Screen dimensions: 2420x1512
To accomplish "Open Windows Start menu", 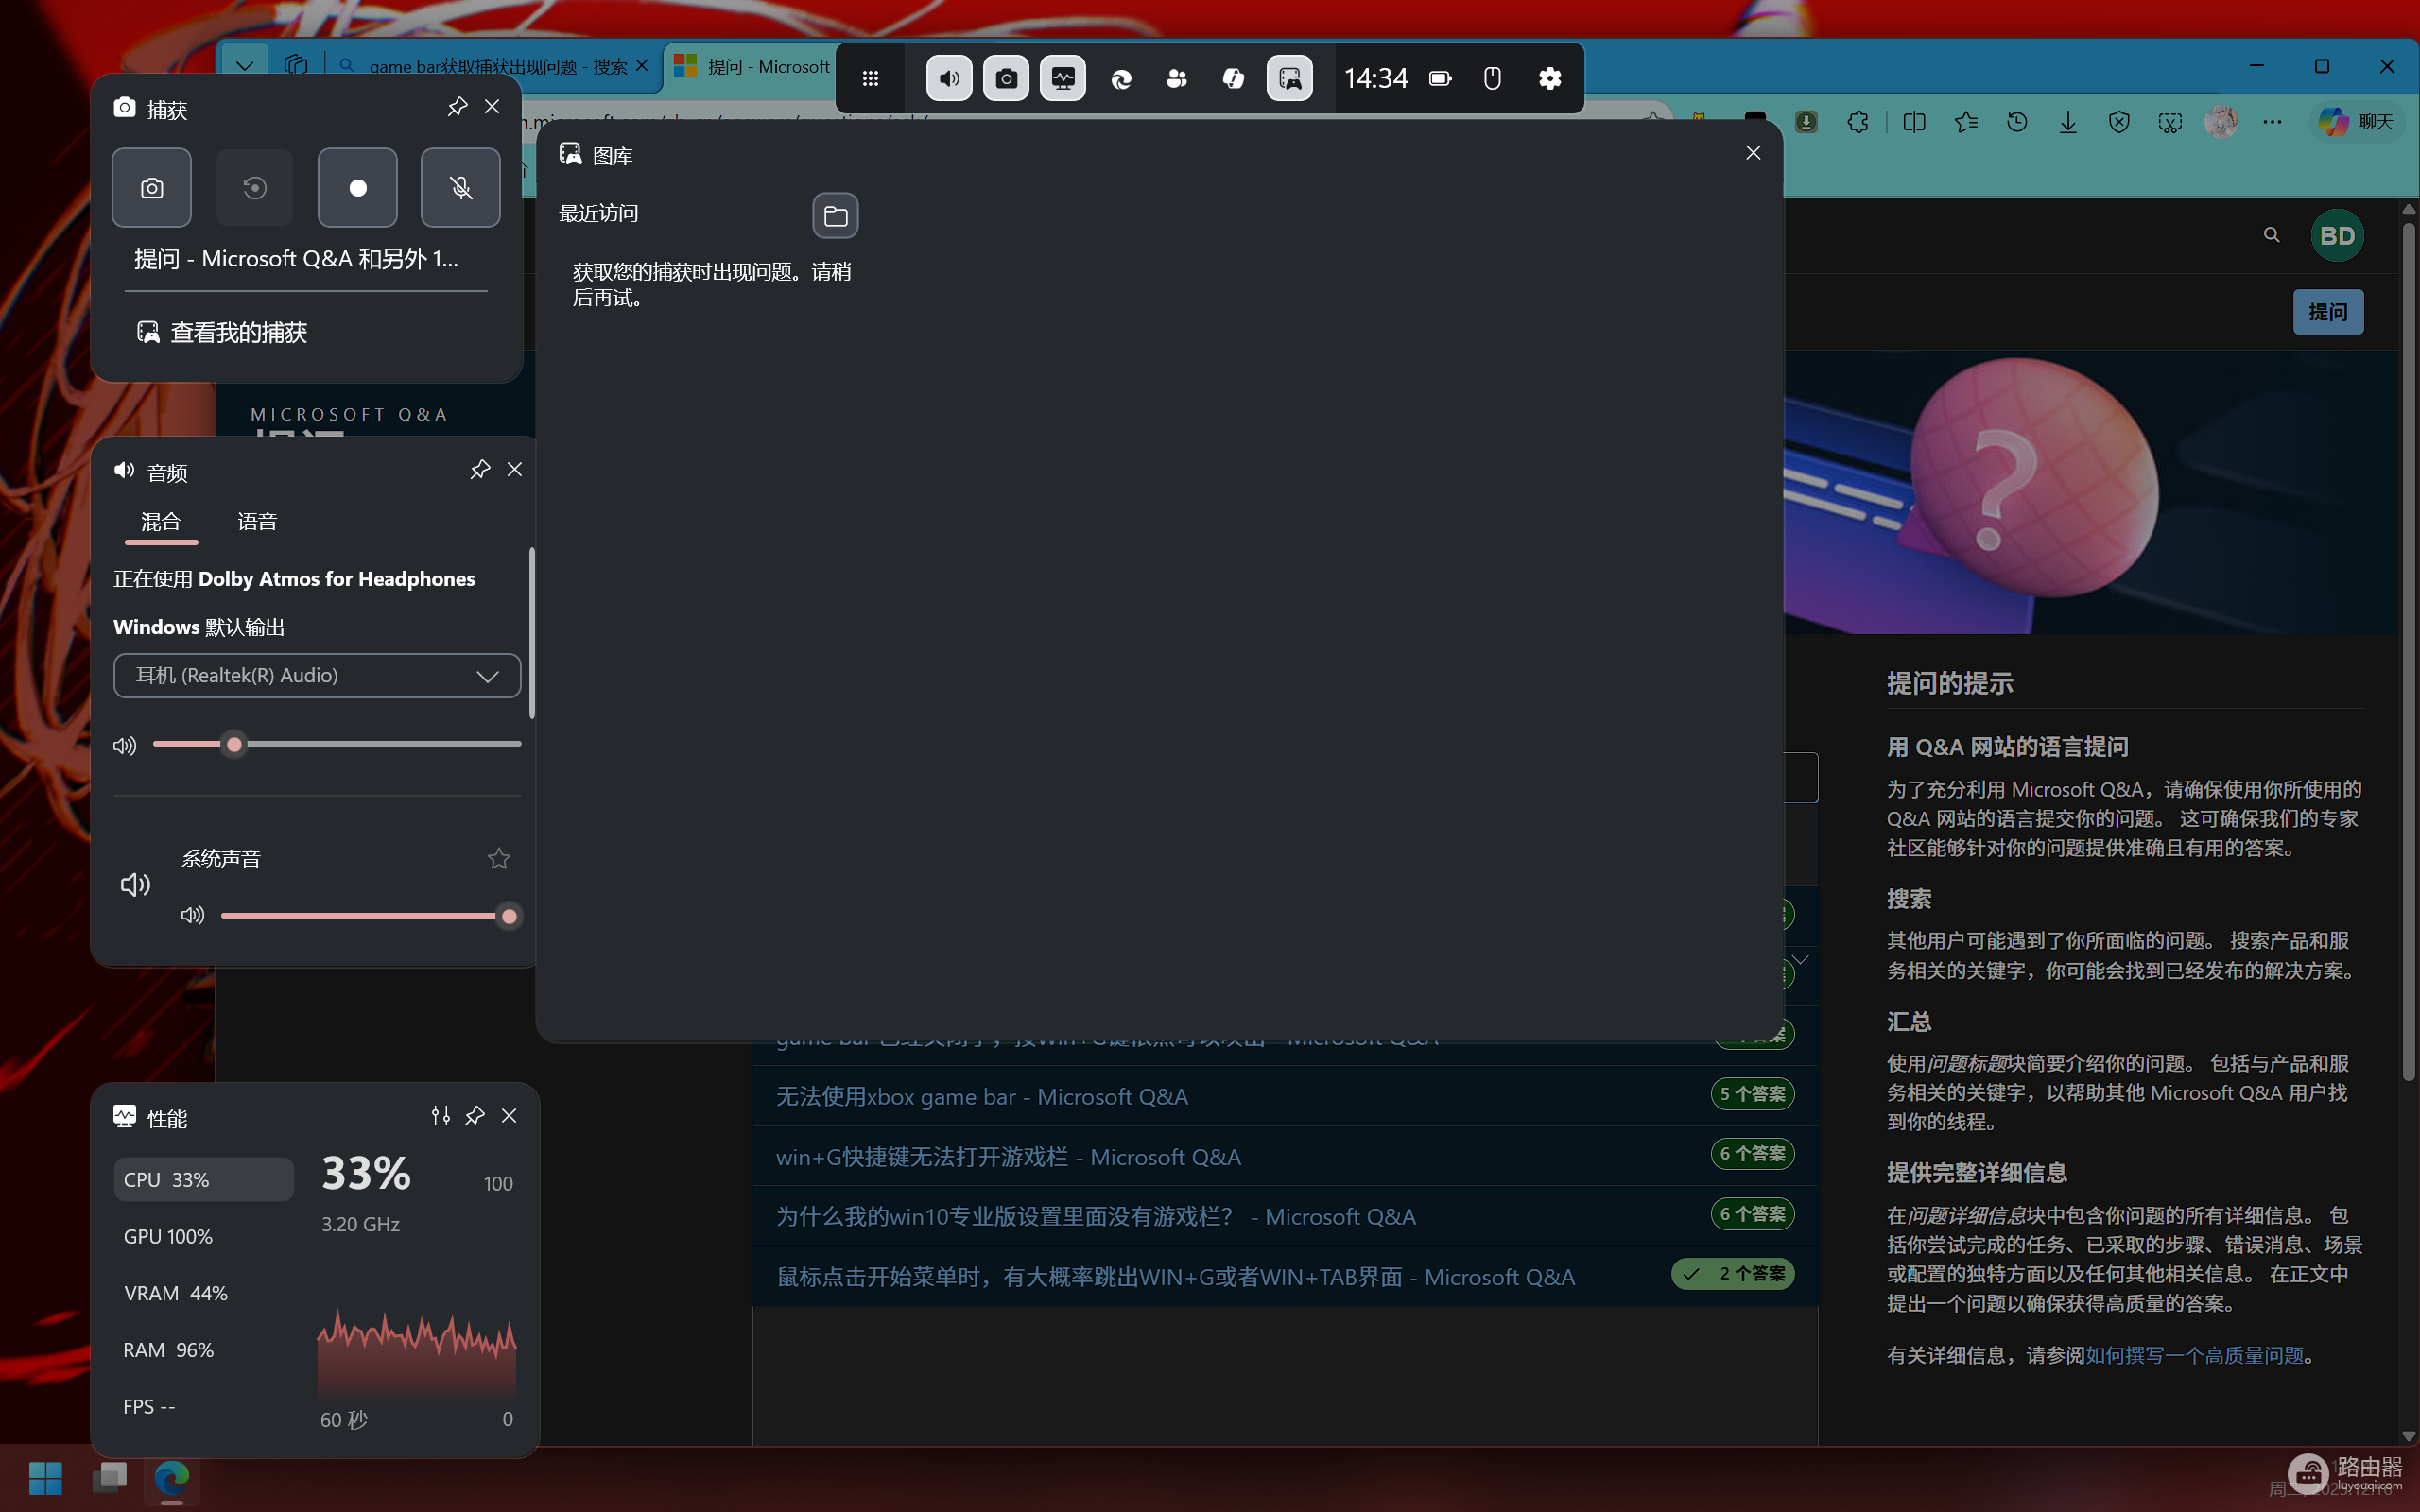I will click(x=45, y=1478).
